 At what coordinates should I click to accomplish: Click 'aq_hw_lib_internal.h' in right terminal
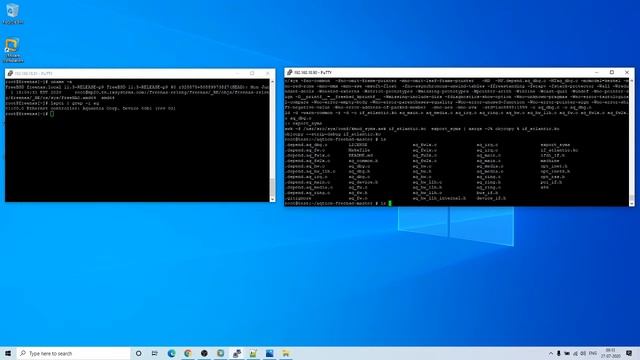click(x=439, y=198)
